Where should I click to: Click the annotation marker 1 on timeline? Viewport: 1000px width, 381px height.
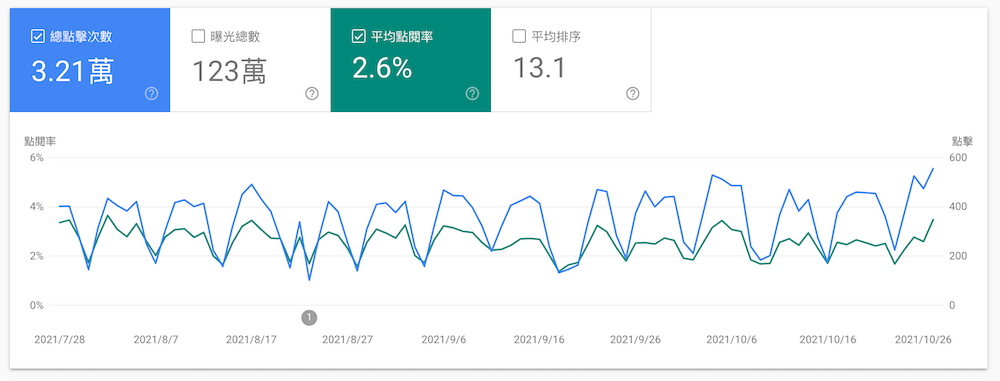coord(309,317)
